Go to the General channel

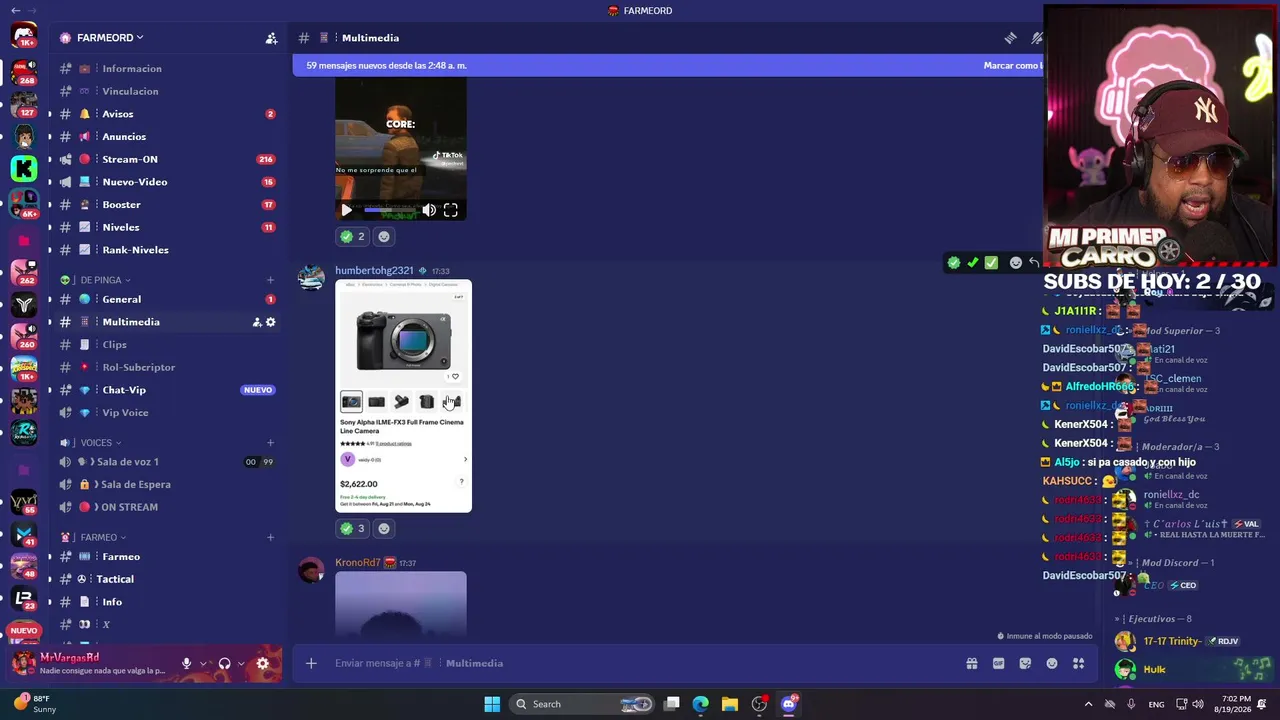coord(167,299)
